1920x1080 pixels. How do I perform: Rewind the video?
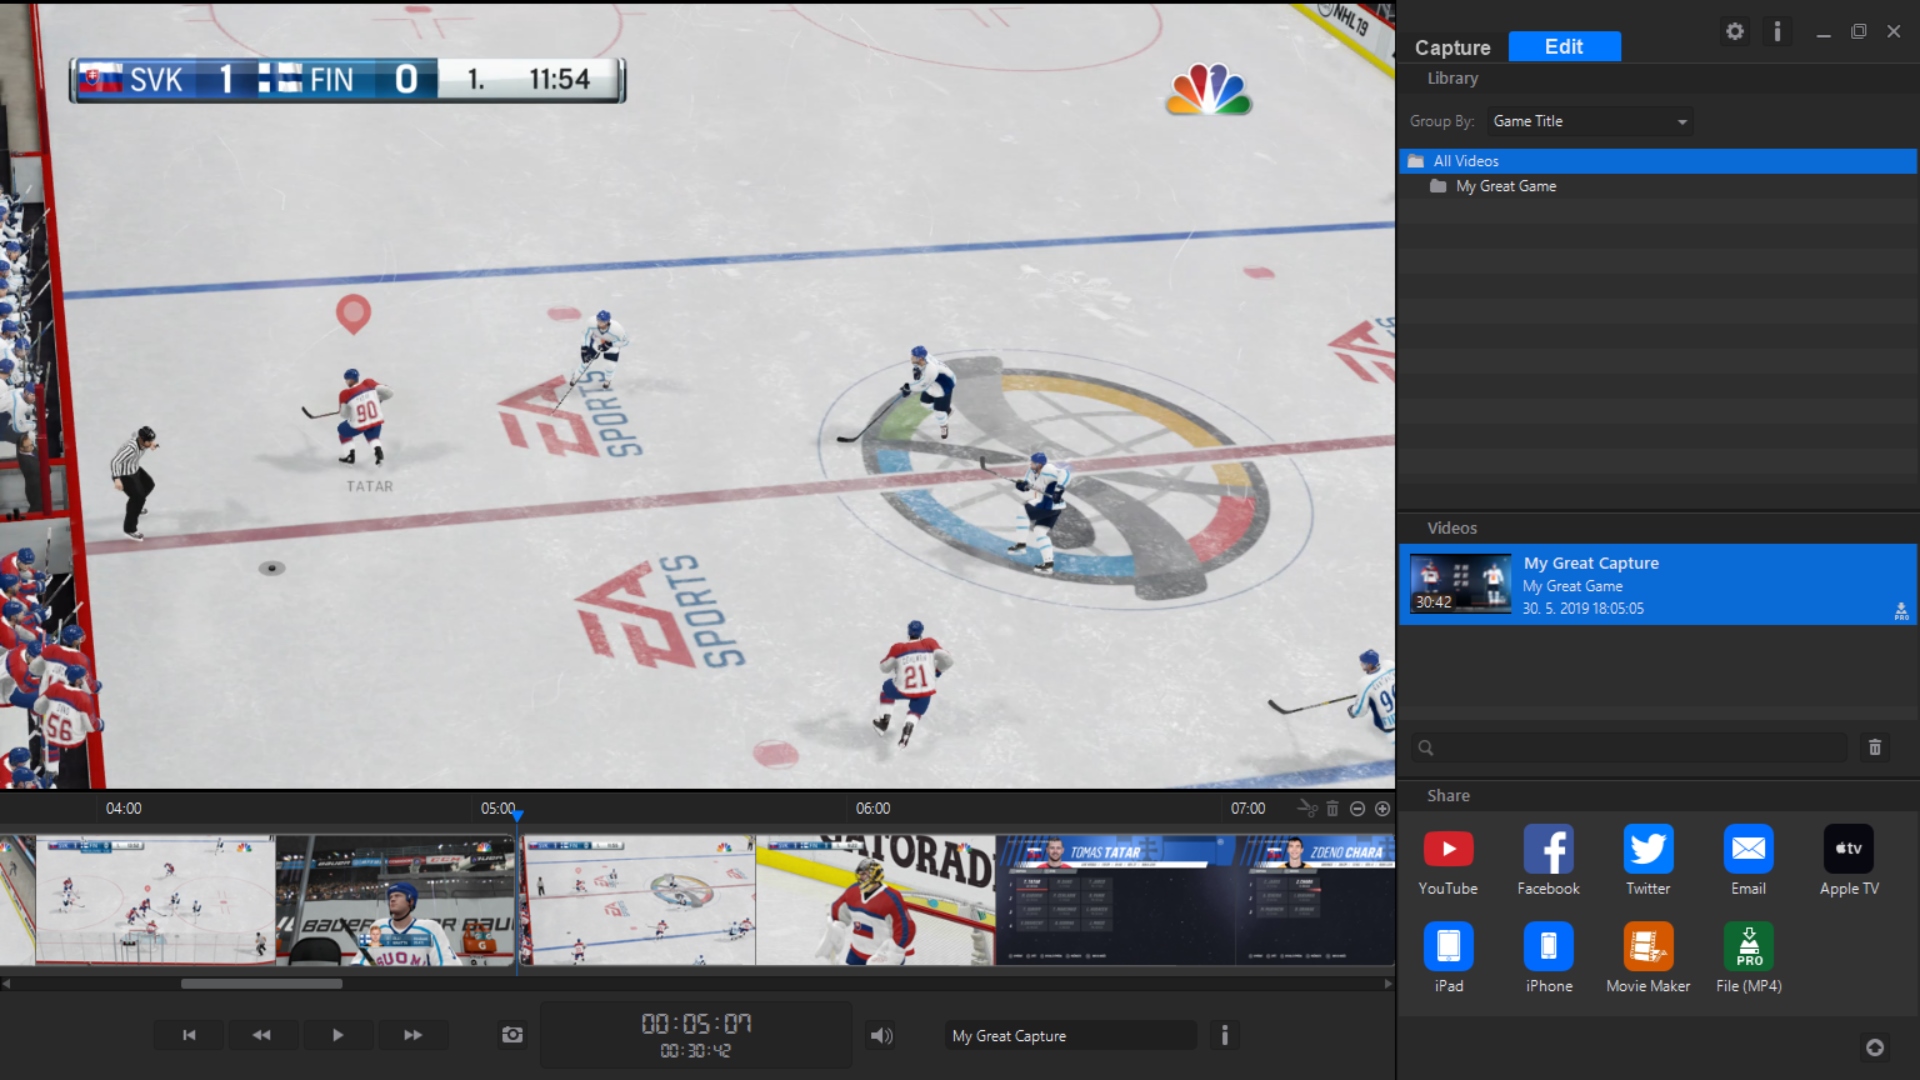262,1035
